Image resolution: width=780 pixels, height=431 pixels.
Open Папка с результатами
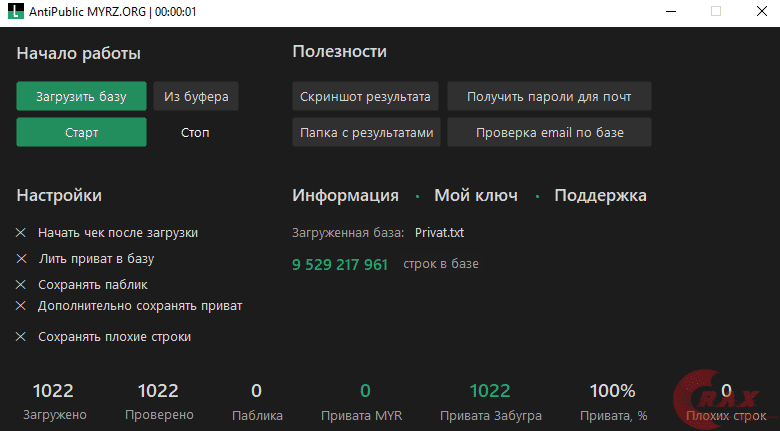click(x=366, y=132)
